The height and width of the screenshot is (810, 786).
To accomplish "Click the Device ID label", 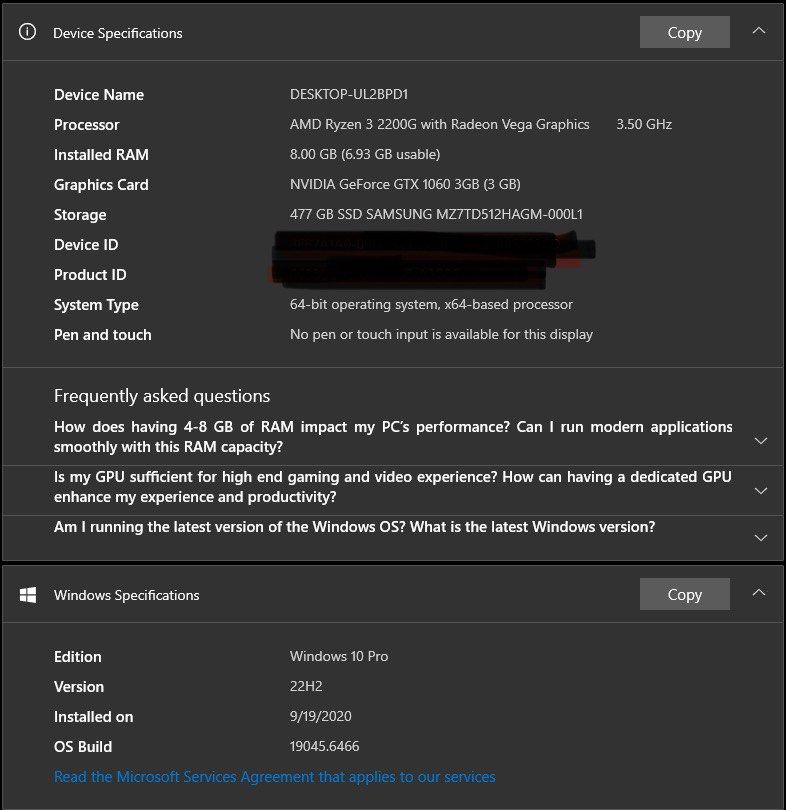I will 86,245.
